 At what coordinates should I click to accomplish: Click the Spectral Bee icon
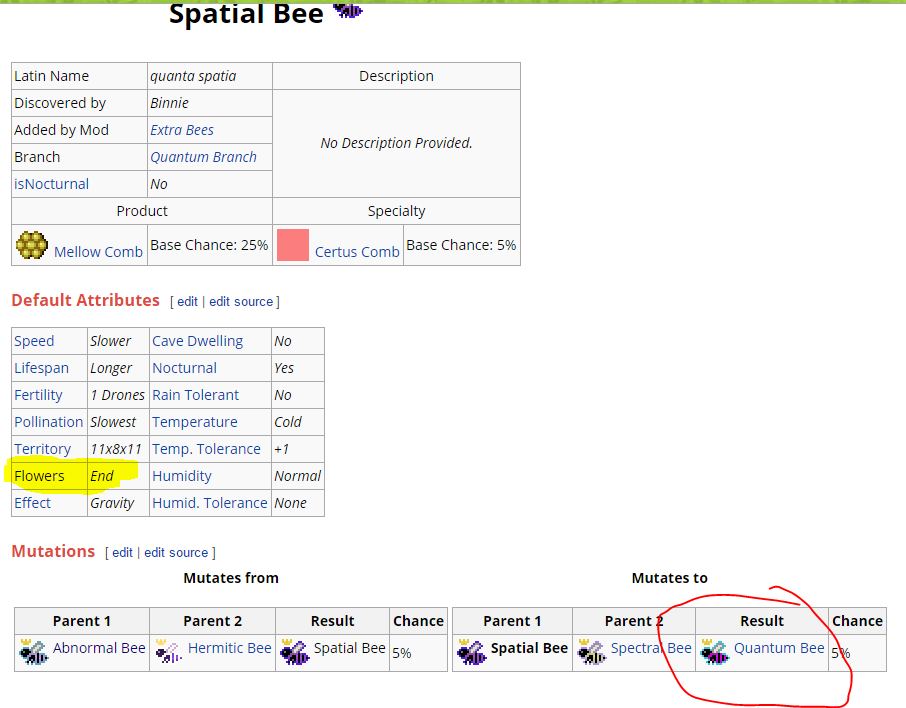pyautogui.click(x=591, y=653)
